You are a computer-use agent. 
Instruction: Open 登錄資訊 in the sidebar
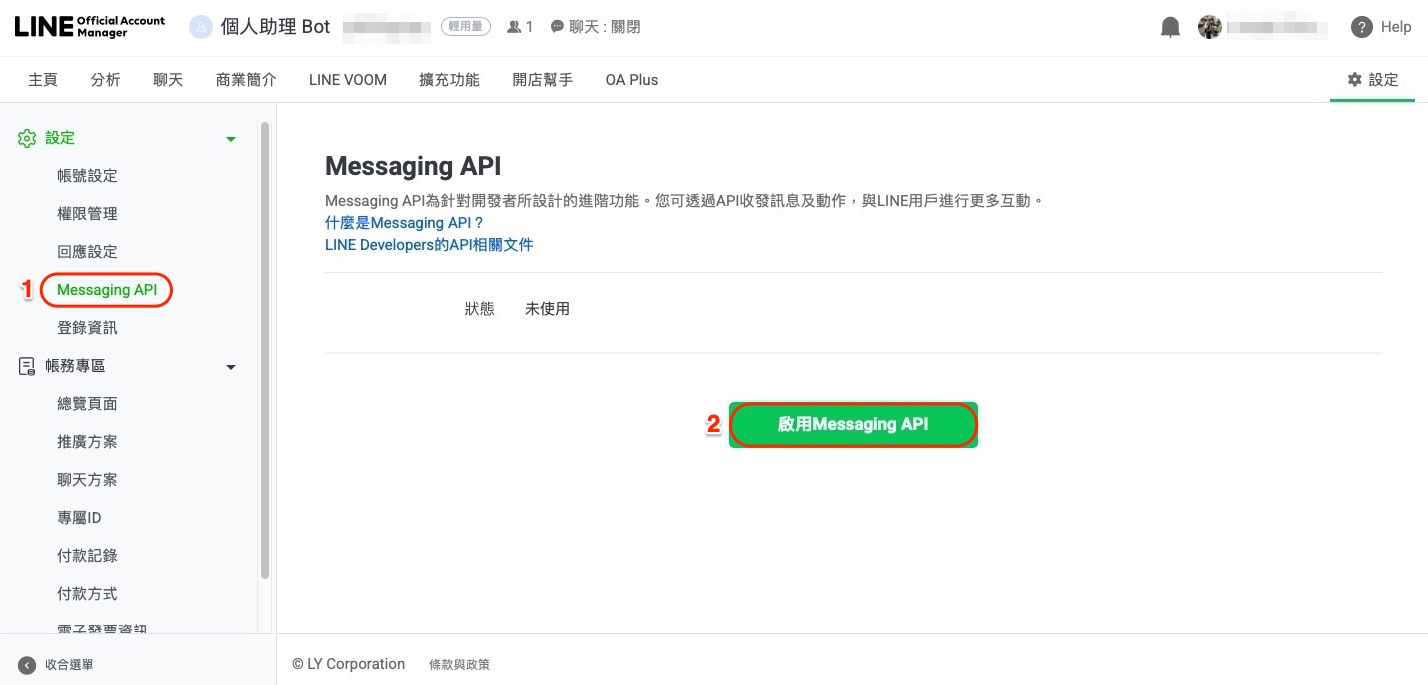(87, 328)
